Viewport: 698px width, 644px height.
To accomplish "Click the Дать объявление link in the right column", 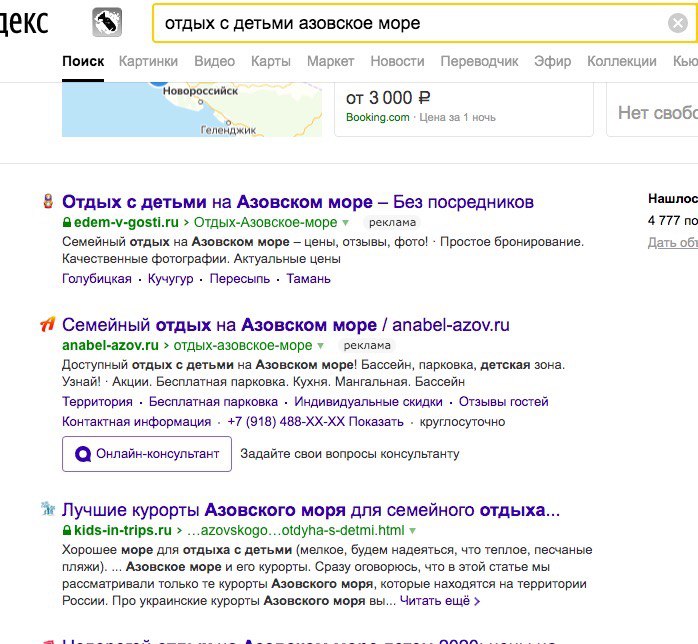I will tap(673, 242).
